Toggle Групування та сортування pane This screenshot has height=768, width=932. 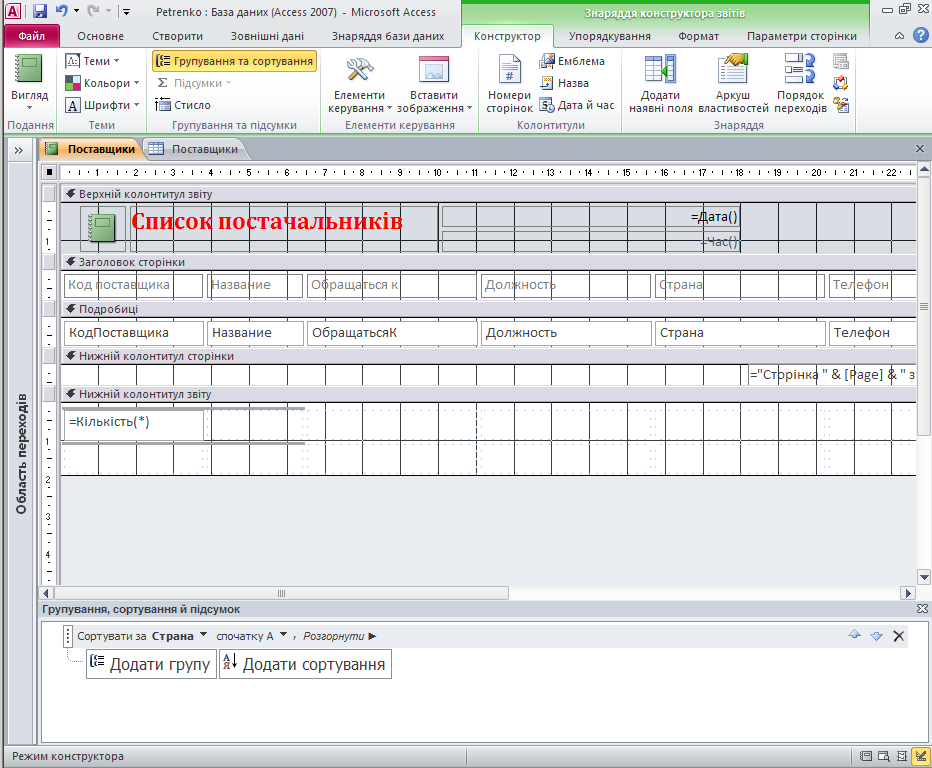click(235, 61)
